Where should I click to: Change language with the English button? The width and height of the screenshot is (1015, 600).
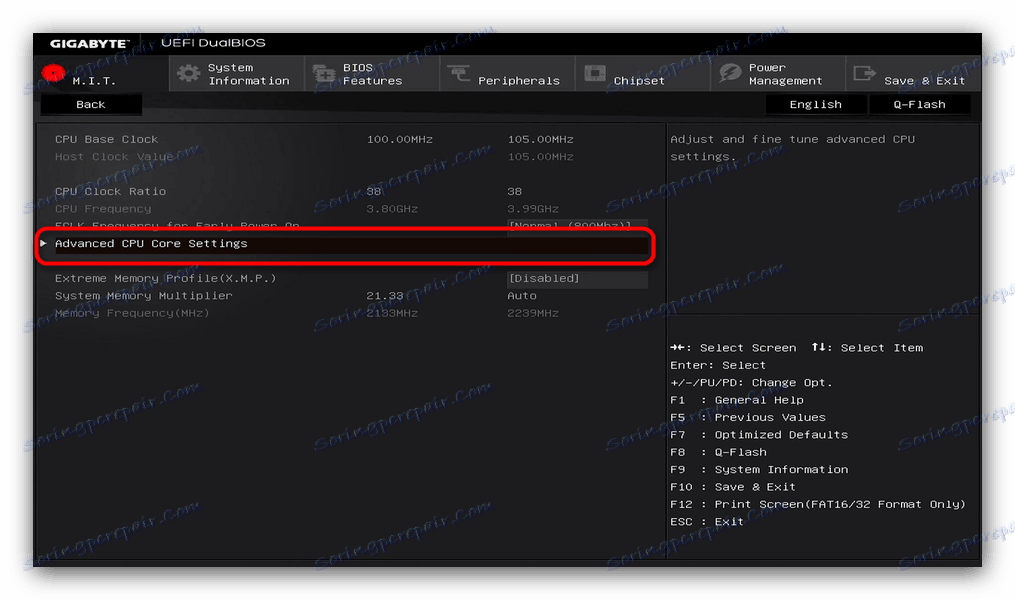(816, 104)
